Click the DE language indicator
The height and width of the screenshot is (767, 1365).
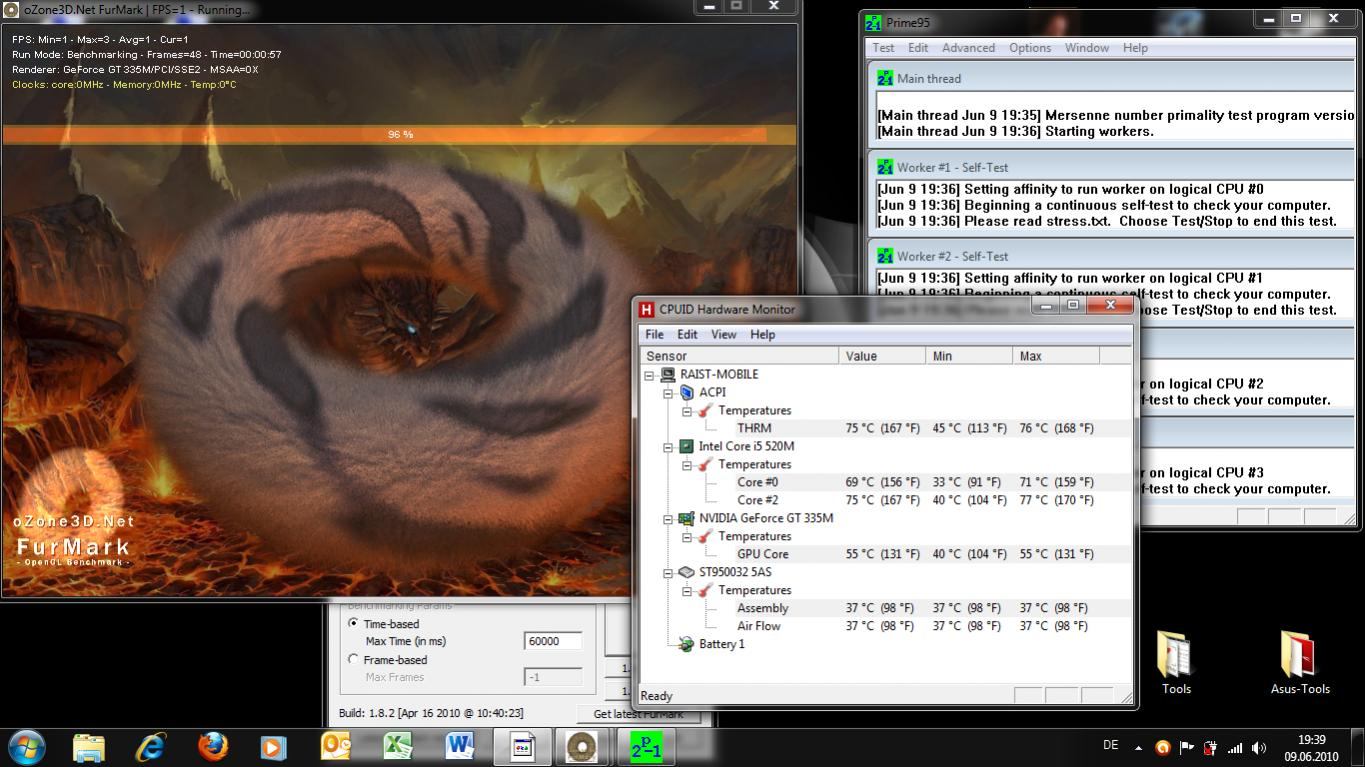1110,745
